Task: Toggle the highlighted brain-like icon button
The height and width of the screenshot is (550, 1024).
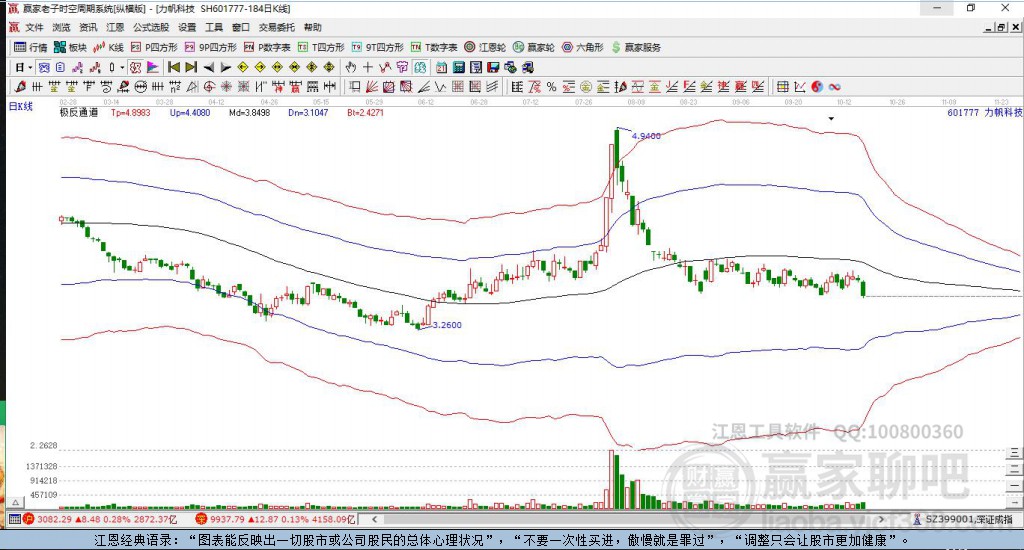Action: [420, 67]
